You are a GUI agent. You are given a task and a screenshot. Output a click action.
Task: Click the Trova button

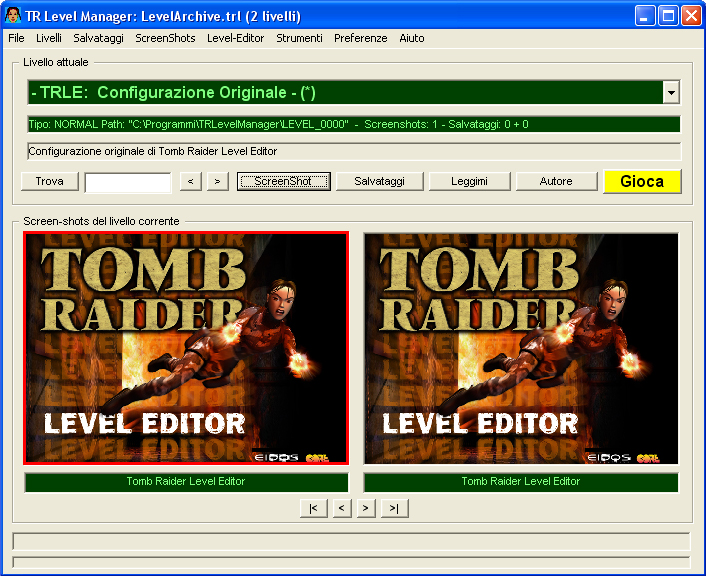pyautogui.click(x=50, y=181)
